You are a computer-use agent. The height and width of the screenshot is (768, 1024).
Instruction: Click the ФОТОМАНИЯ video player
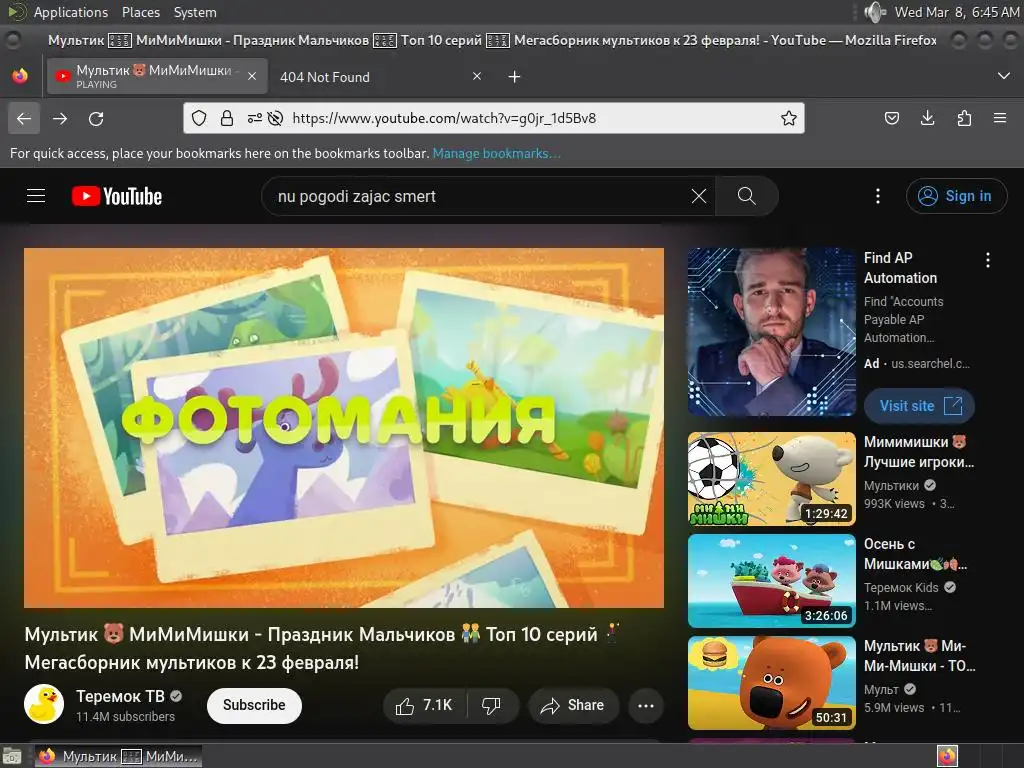tap(344, 428)
